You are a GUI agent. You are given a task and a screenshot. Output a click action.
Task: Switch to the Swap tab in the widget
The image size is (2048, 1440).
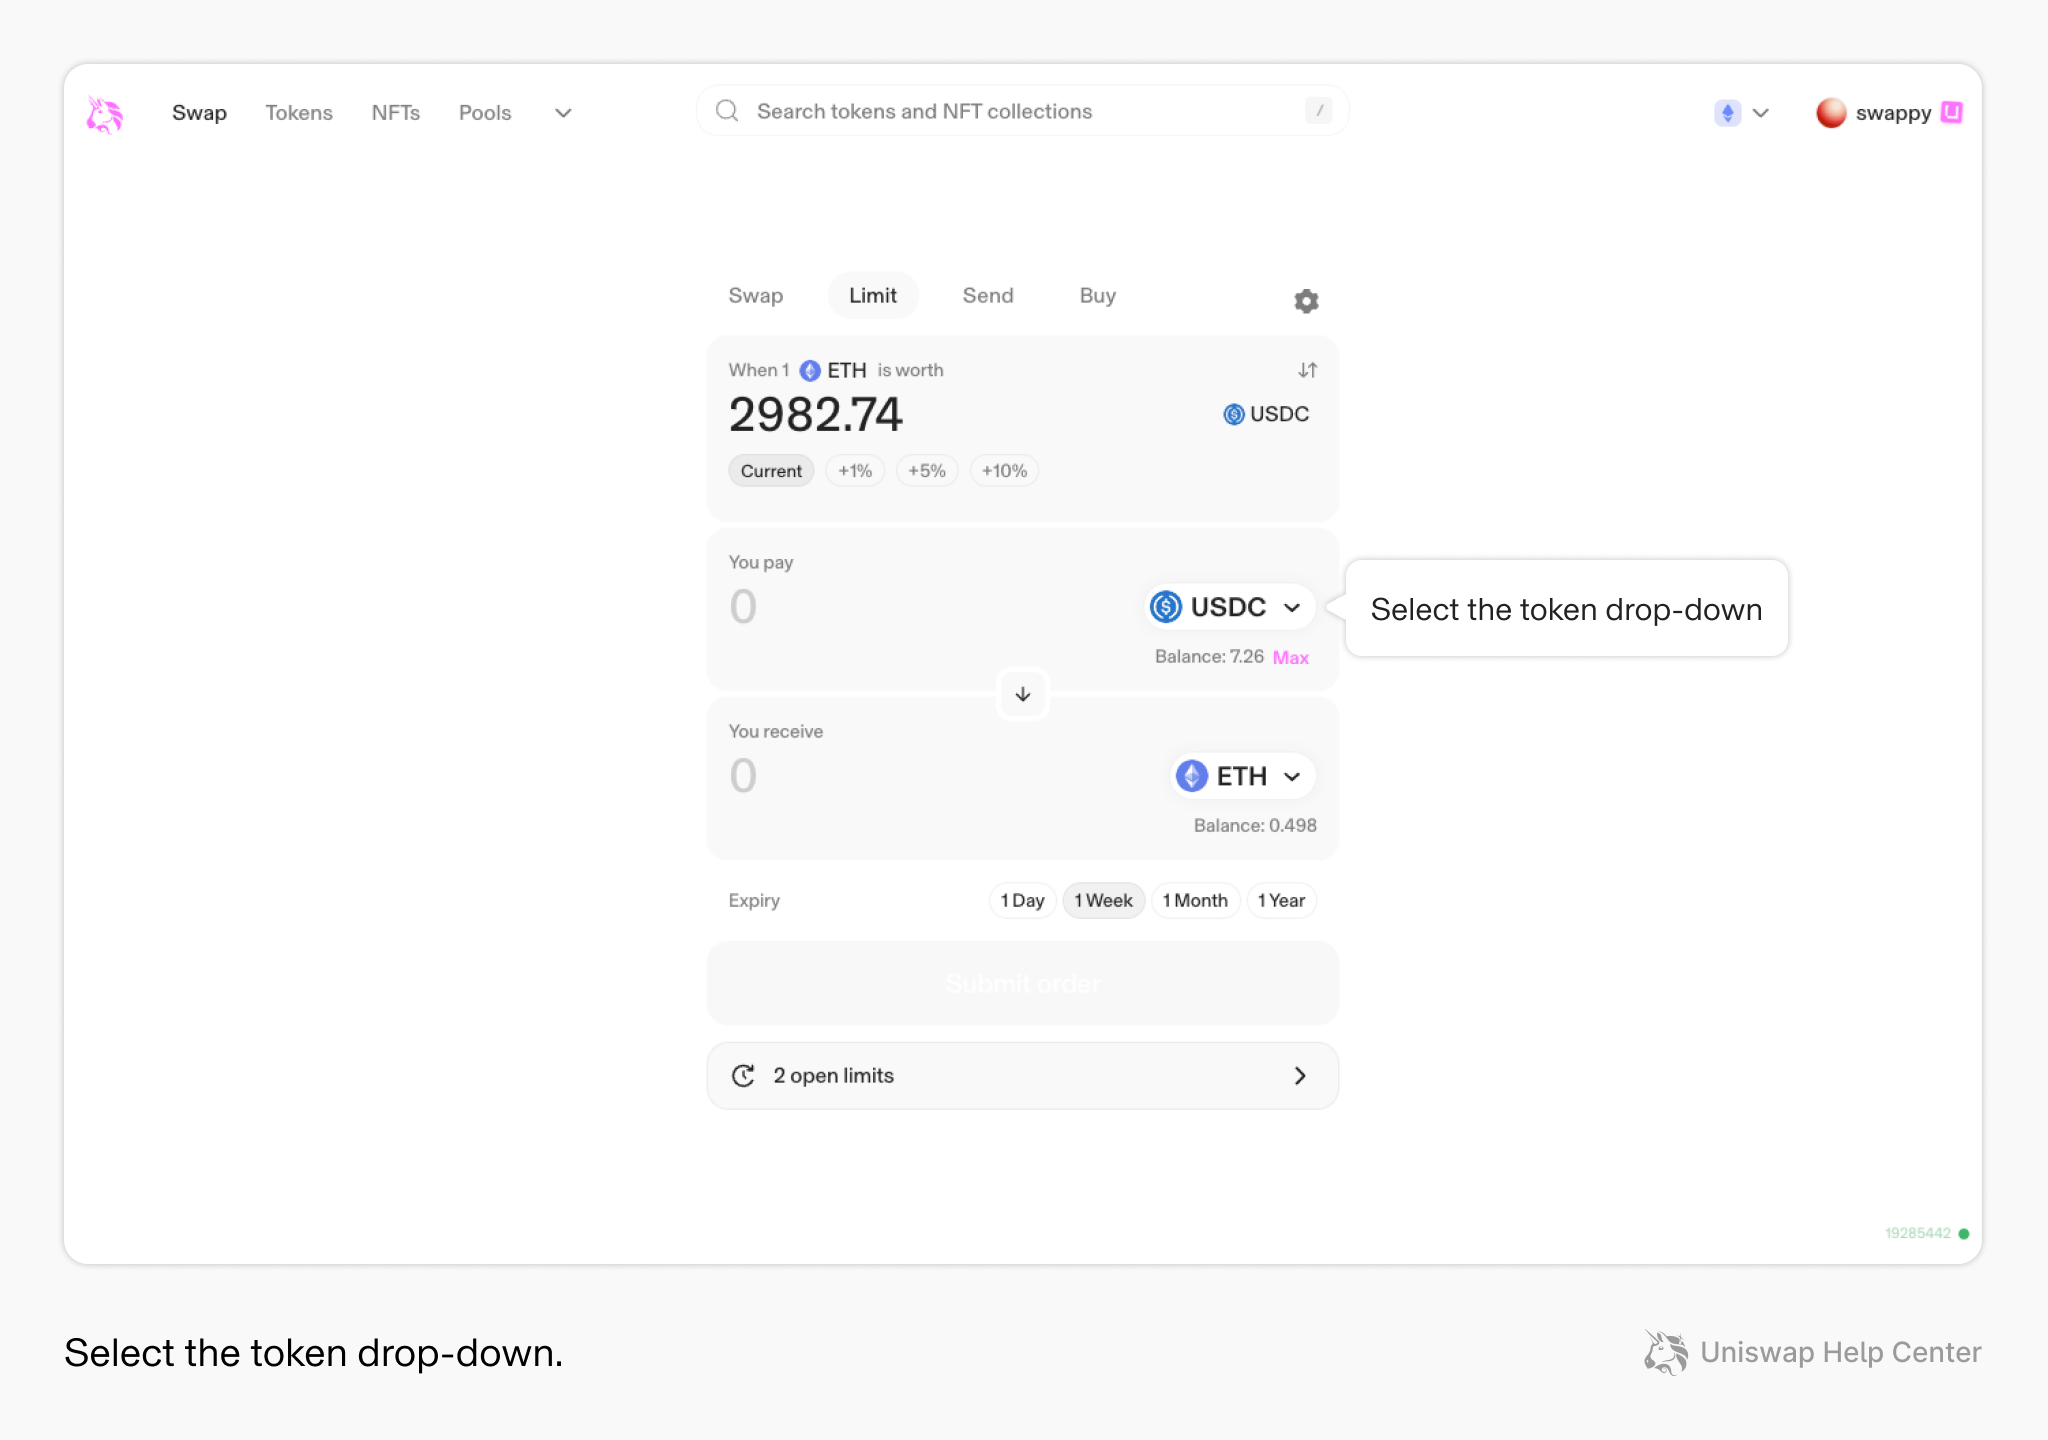point(756,296)
